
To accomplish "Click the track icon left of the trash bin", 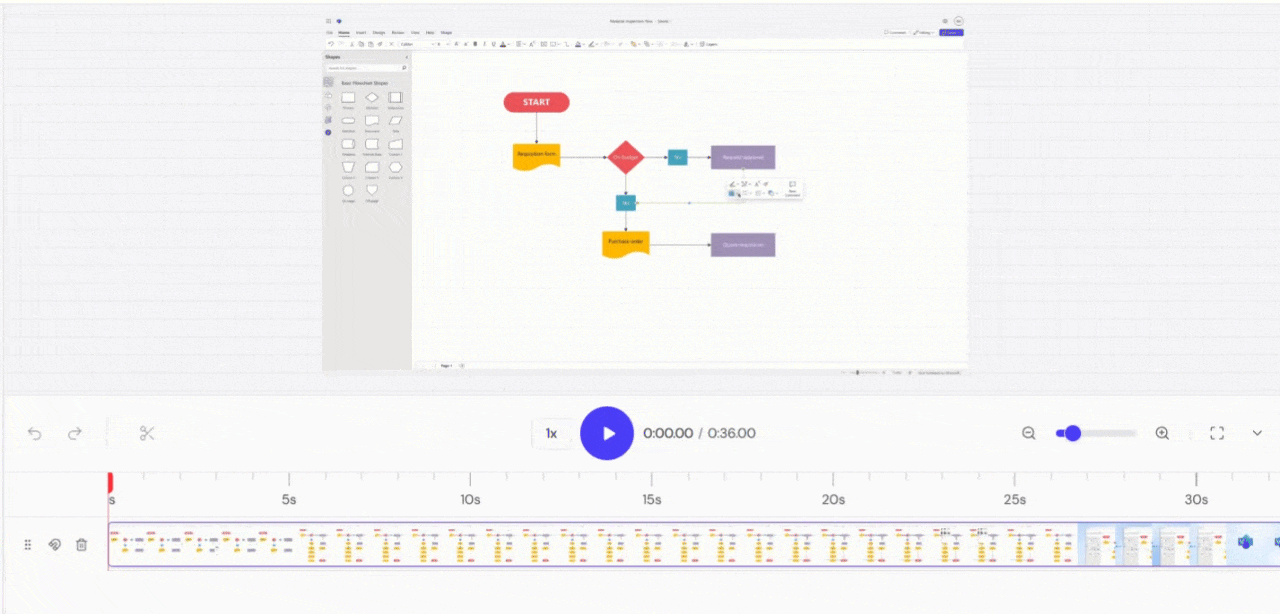I will pos(55,545).
